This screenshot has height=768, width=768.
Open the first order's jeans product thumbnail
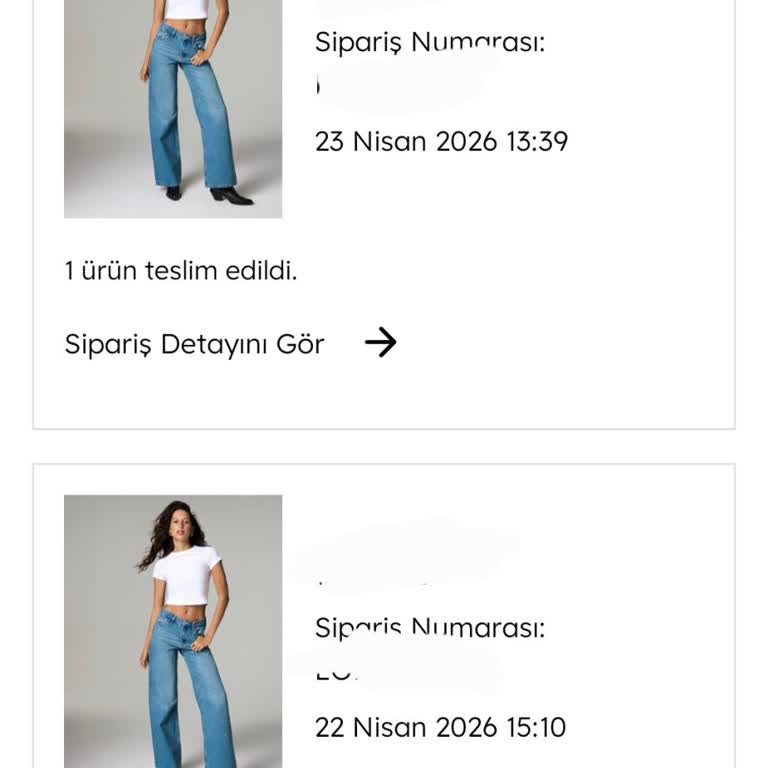173,108
